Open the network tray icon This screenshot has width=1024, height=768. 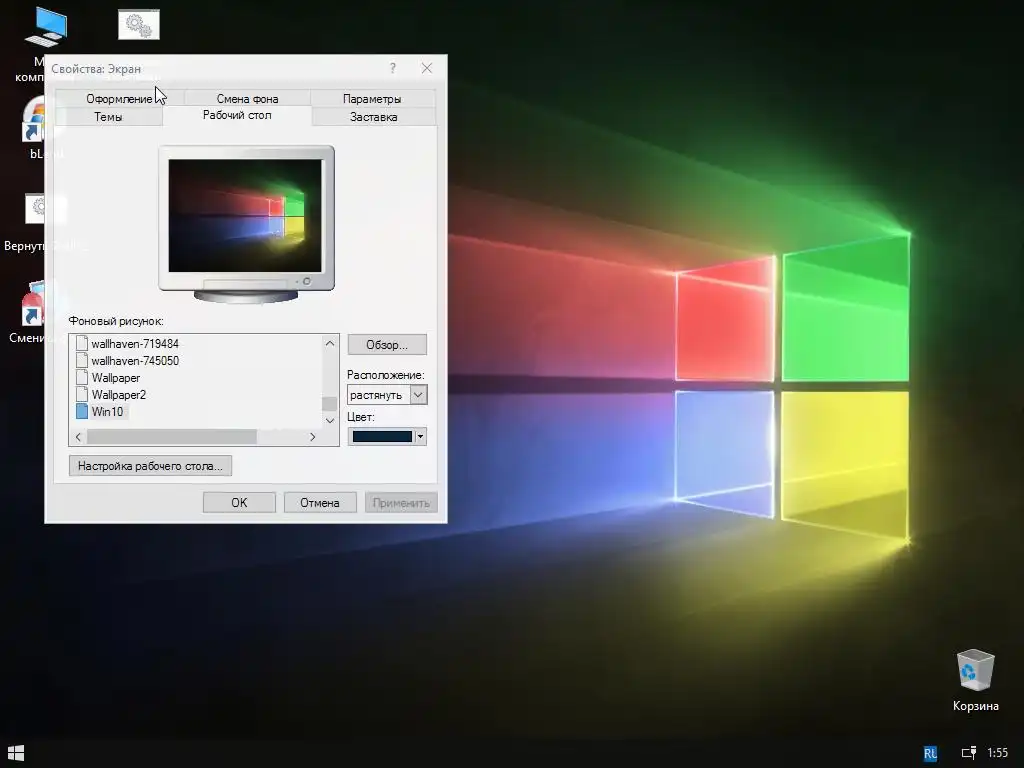click(969, 753)
